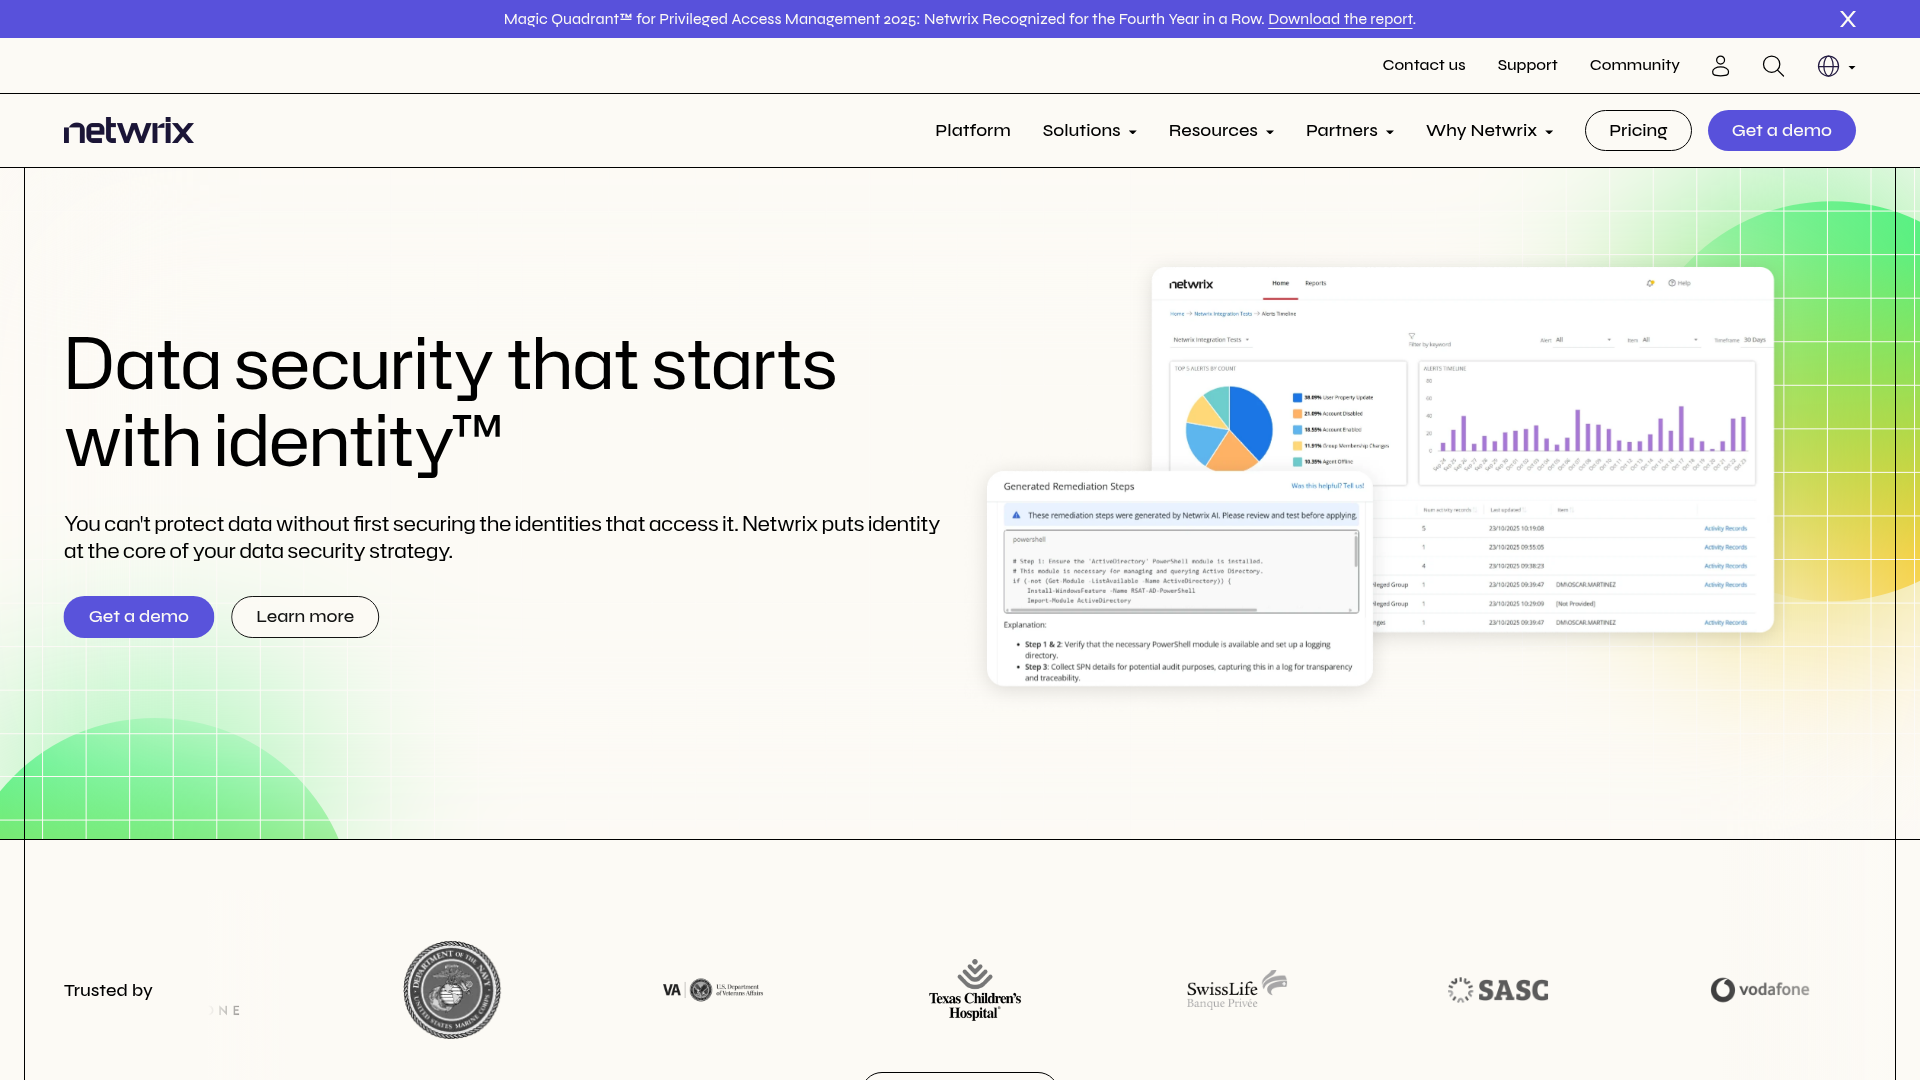Image resolution: width=1920 pixels, height=1080 pixels.
Task: Open the Community menu item
Action: [x=1634, y=66]
